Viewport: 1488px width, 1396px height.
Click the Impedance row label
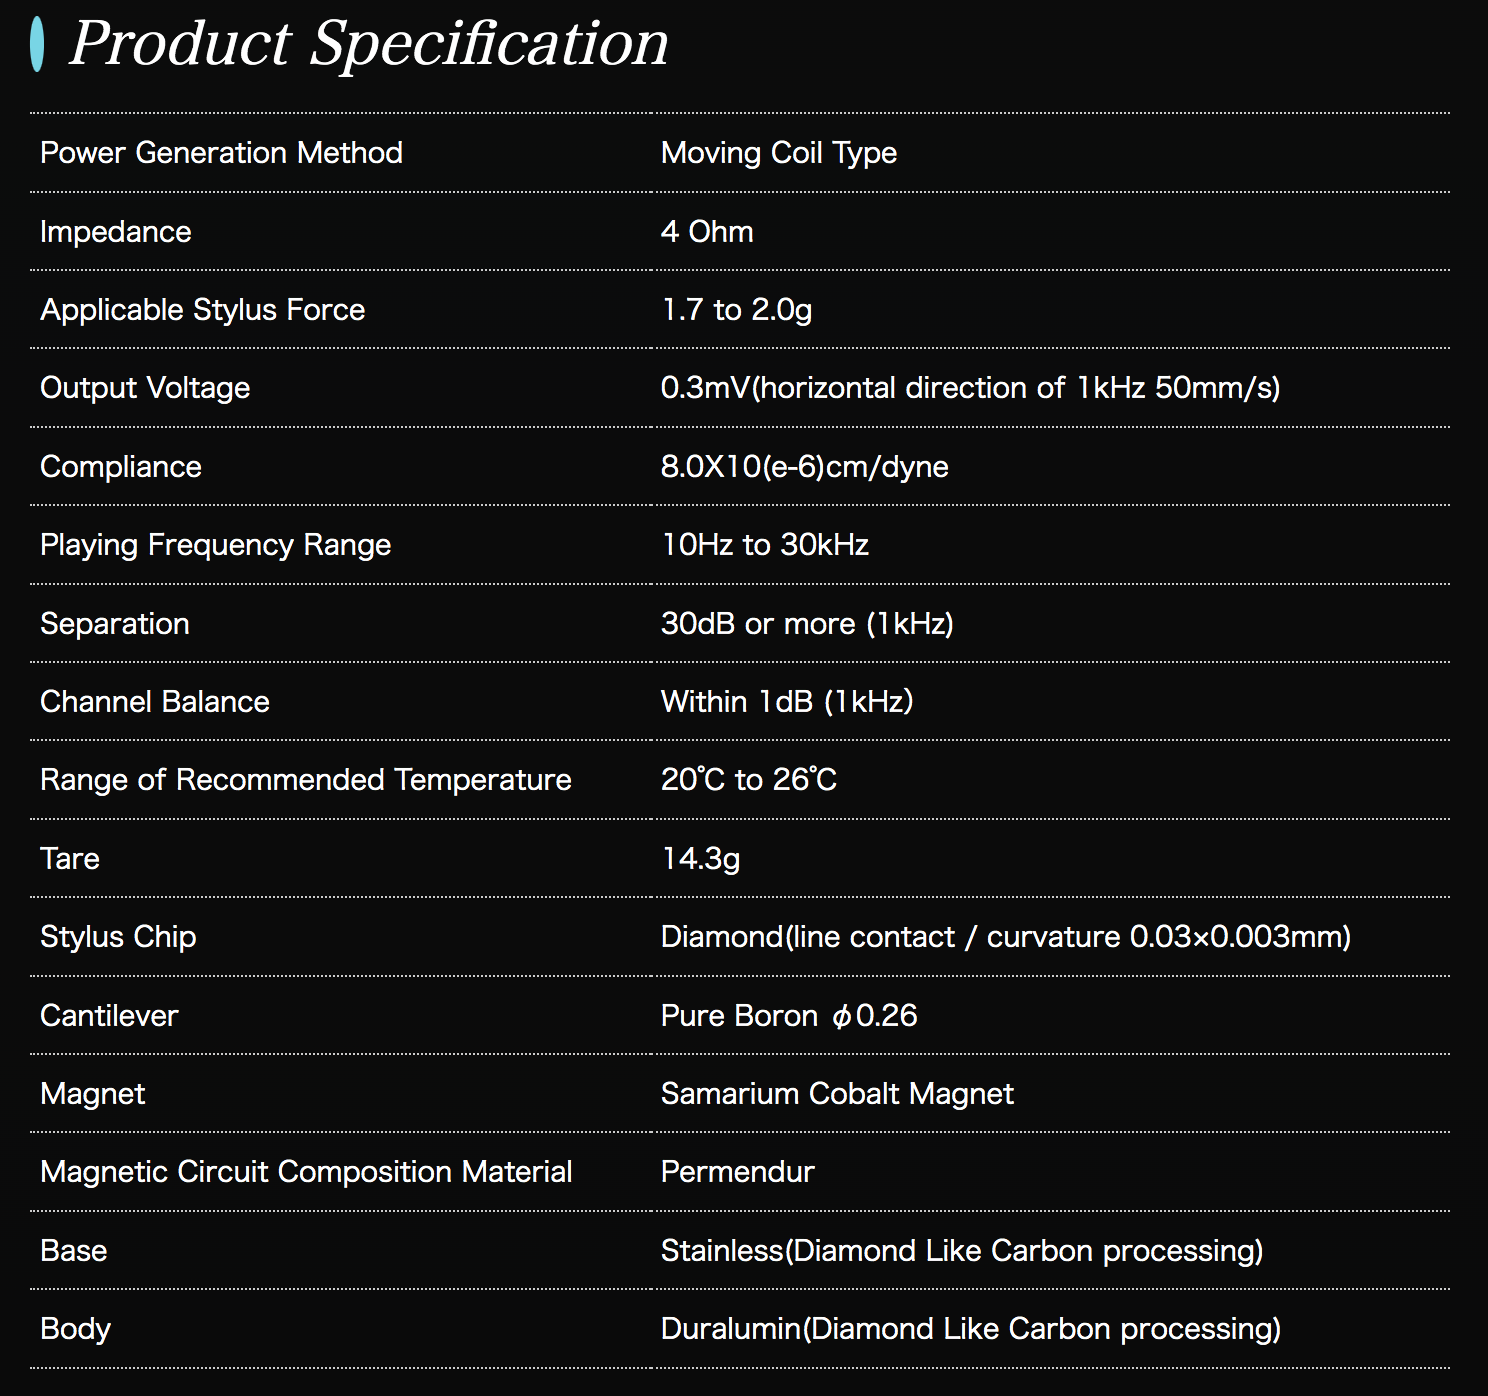[x=115, y=232]
